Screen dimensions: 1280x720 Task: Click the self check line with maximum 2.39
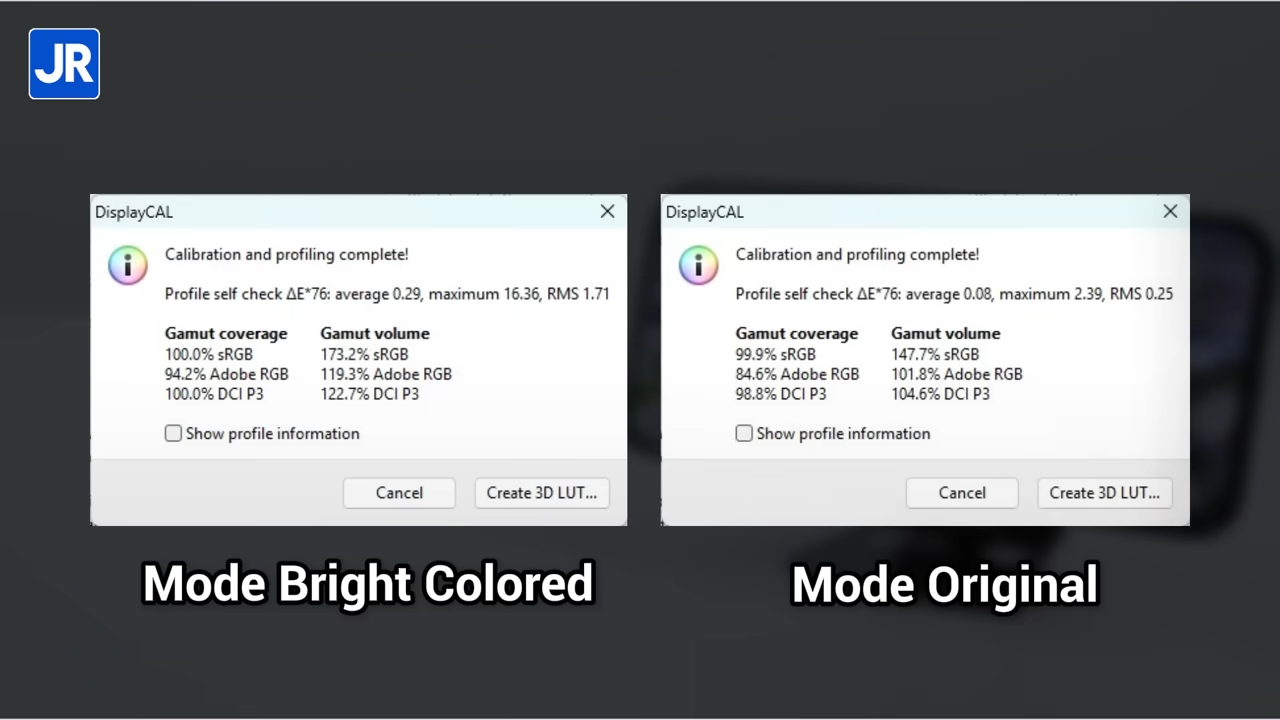(x=954, y=294)
